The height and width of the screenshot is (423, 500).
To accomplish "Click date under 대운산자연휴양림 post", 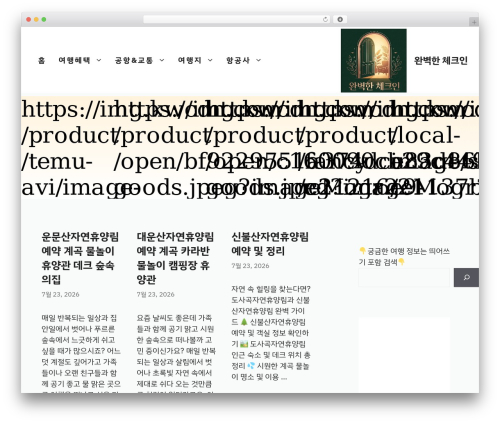I will (155, 294).
